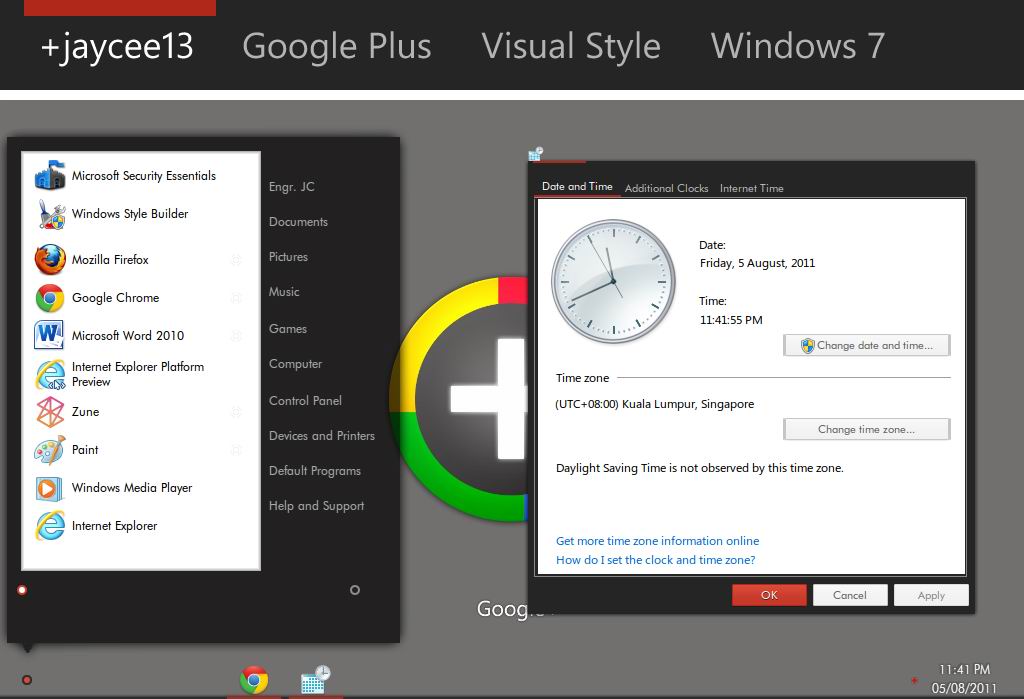Expand Microsoft Word 2010 jump list arrow

pos(236,336)
